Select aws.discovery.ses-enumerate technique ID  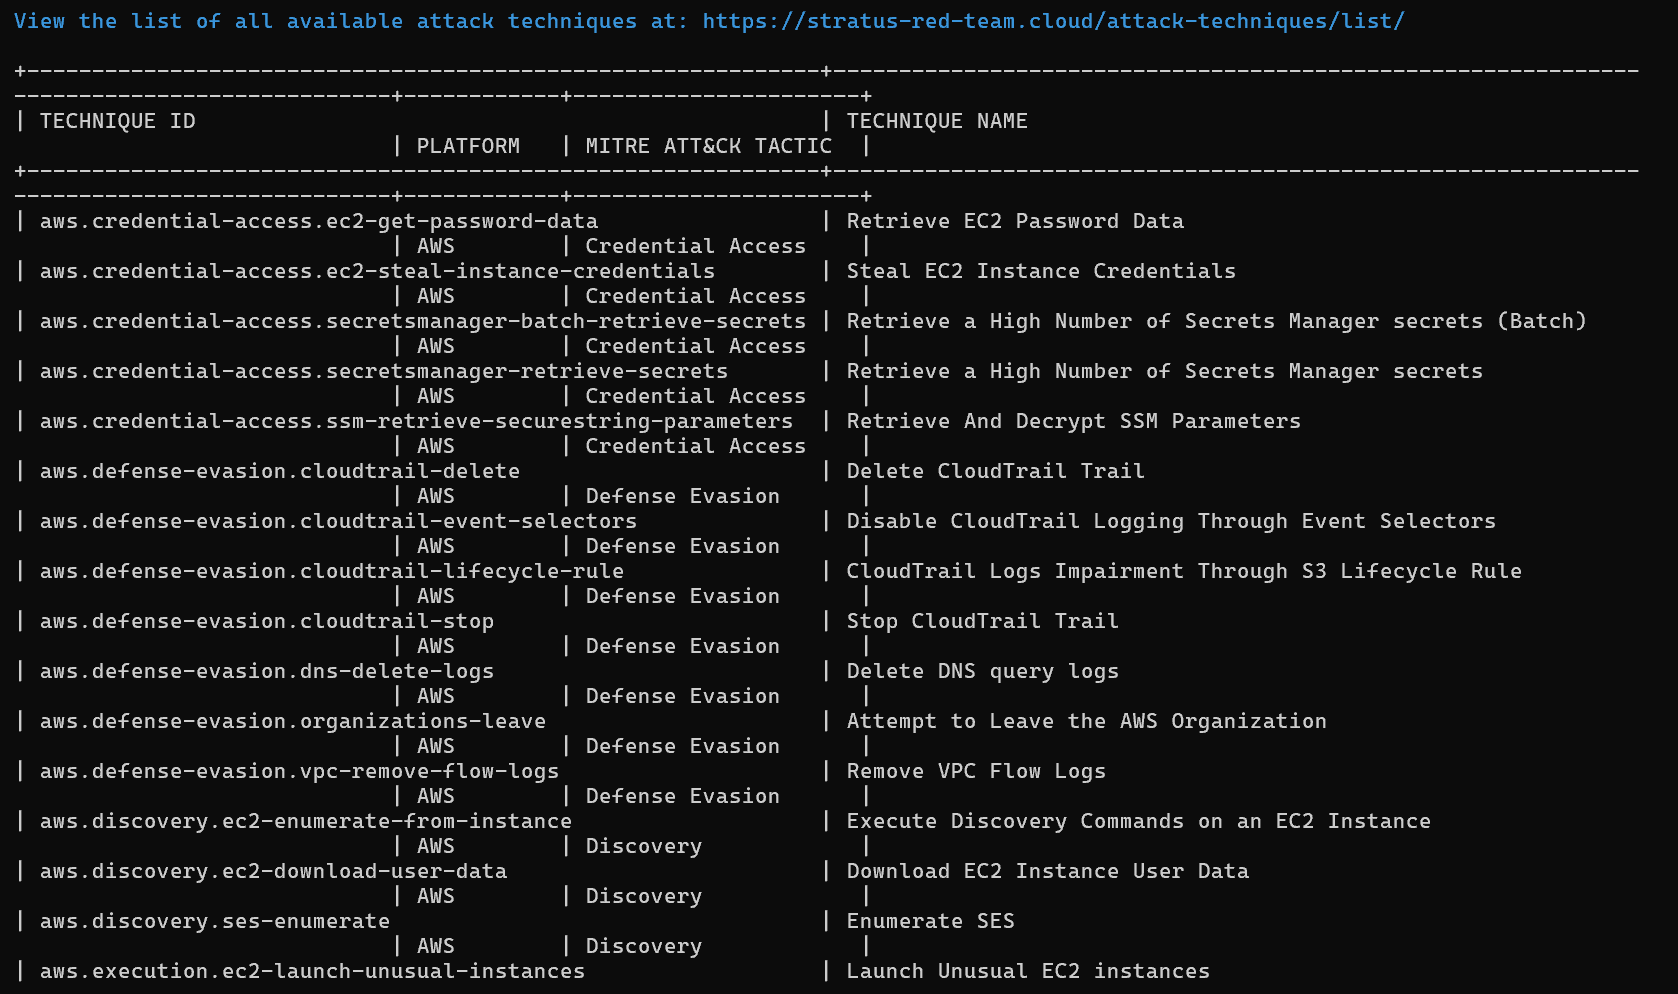215,921
